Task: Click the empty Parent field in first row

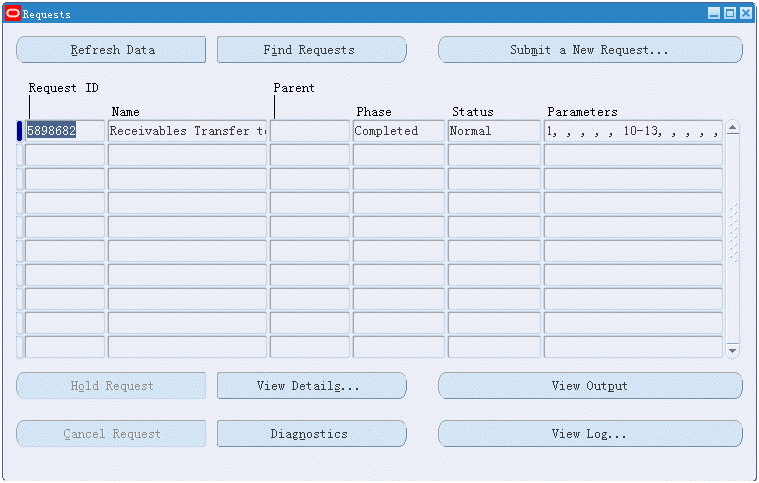Action: 310,131
